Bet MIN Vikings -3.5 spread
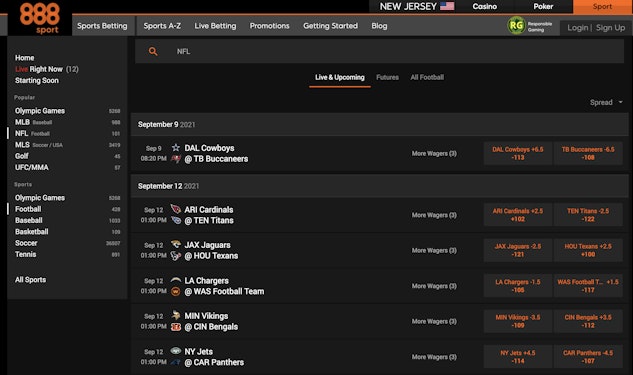The image size is (633, 375). point(518,321)
